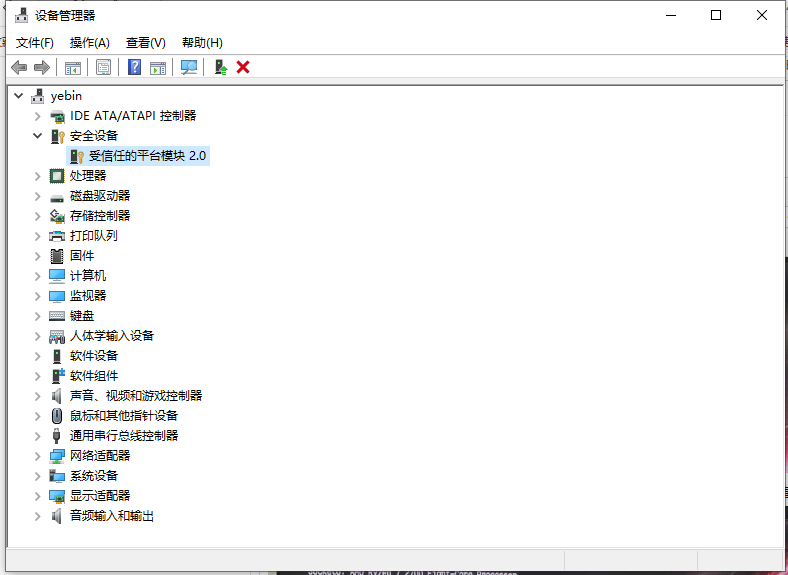
Task: Click the red X Uninstall device icon
Action: 243,67
